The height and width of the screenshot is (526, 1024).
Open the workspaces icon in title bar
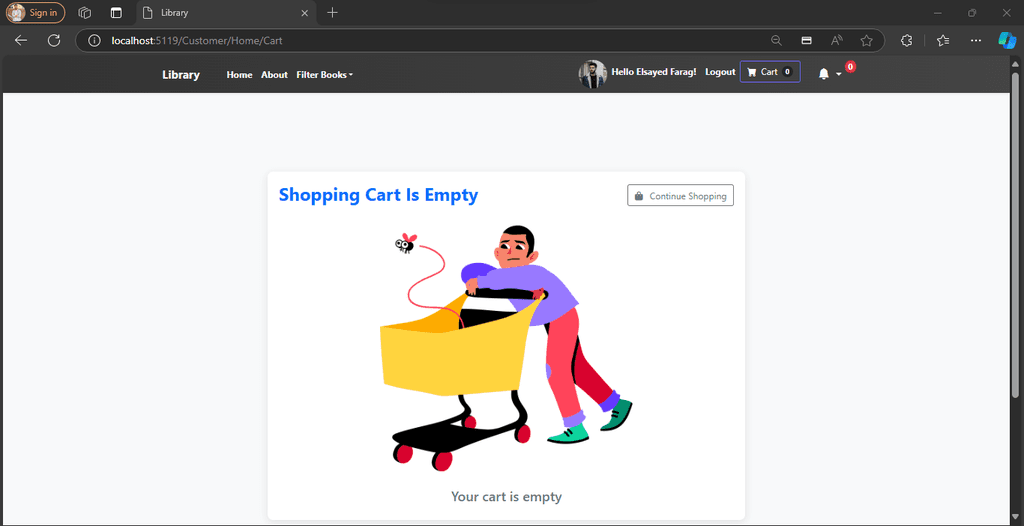click(x=84, y=12)
